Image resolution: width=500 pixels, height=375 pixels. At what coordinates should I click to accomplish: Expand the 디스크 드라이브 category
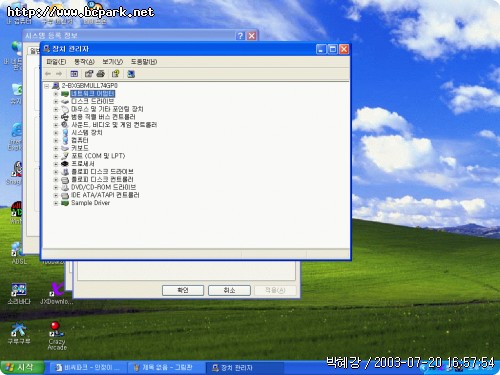coord(56,101)
